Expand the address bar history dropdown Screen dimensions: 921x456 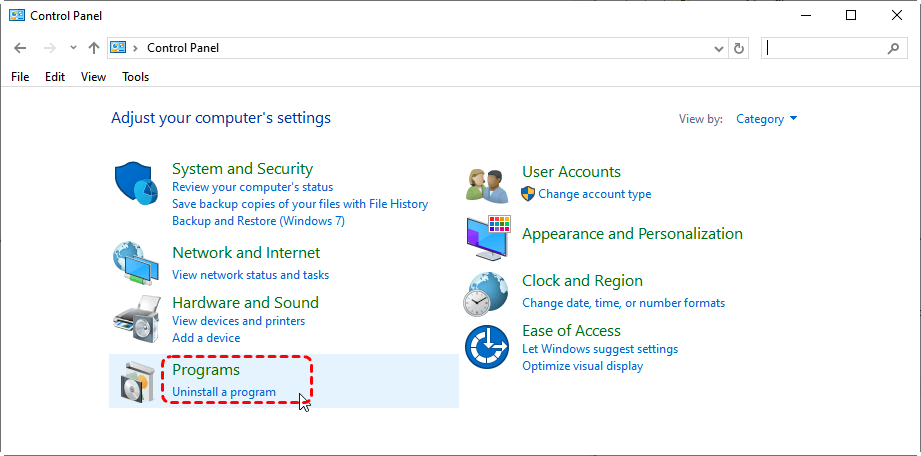pos(719,48)
